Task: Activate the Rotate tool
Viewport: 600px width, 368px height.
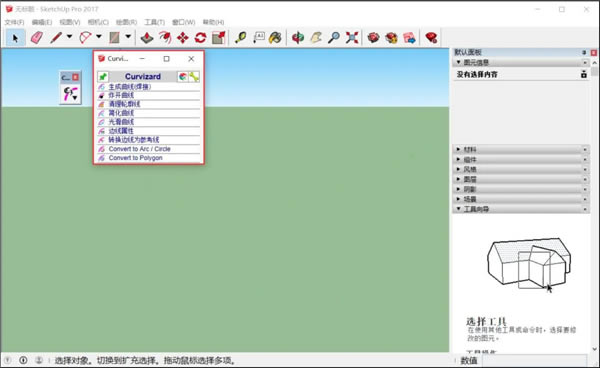Action: tap(200, 37)
